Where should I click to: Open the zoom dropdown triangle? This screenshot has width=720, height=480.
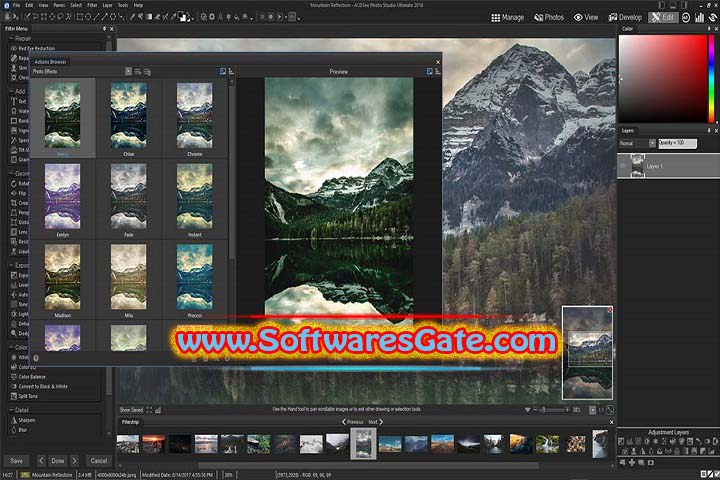[x=528, y=410]
